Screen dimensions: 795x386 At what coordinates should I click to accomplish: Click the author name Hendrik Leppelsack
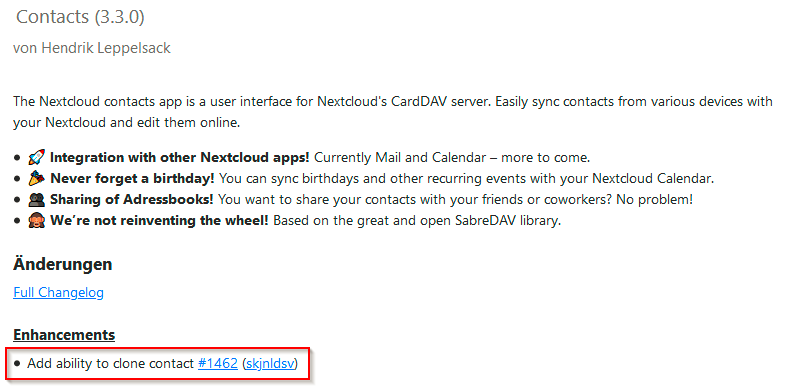(106, 48)
